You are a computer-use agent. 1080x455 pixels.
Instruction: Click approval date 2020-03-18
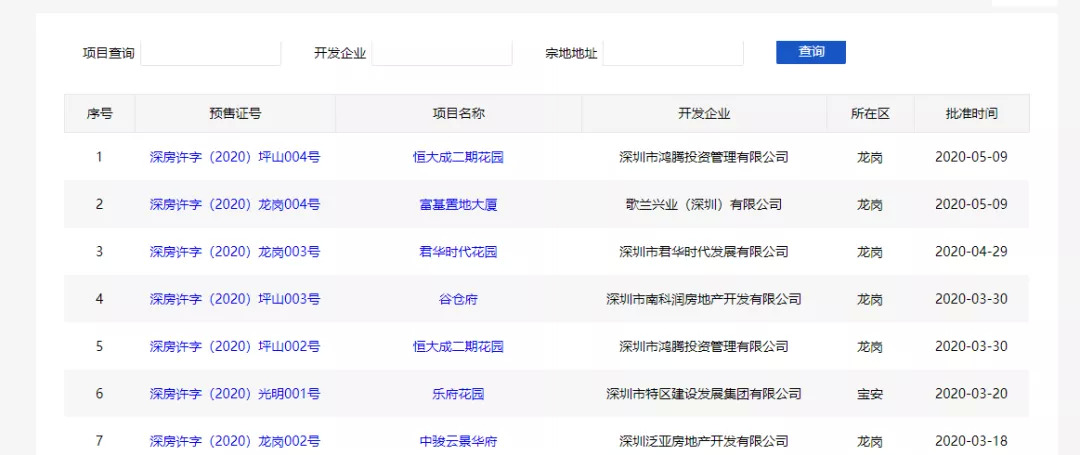click(x=971, y=441)
